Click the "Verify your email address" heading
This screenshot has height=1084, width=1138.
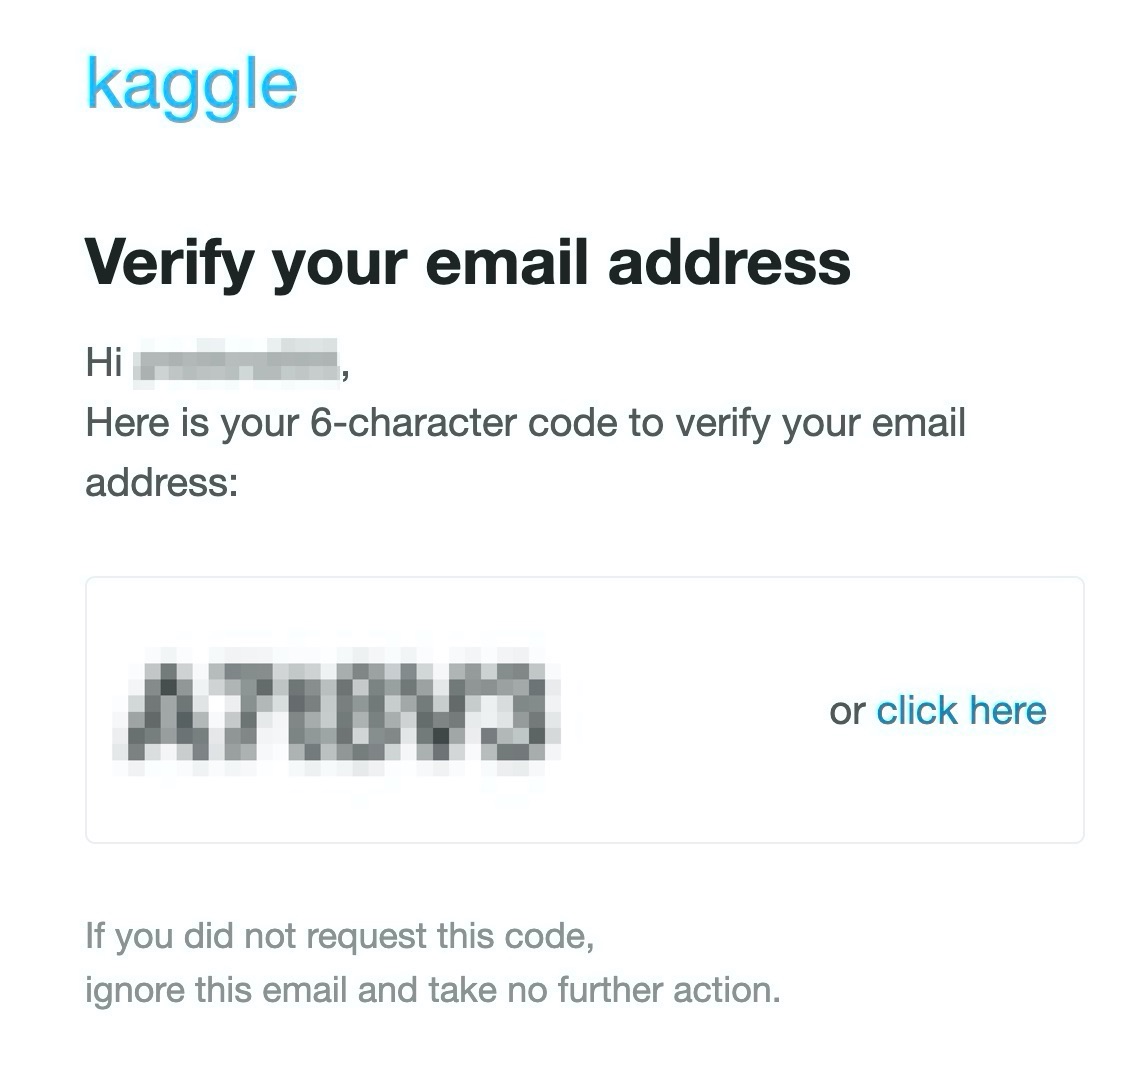[x=467, y=264]
